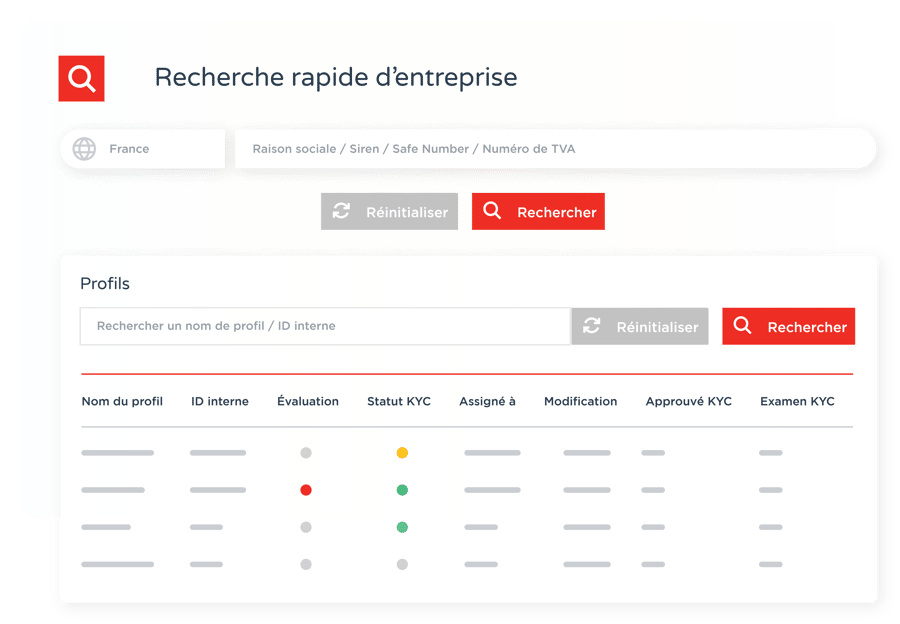Click the green Statut KYC dot in the second row
Viewport: 900px width, 624px height.
pyautogui.click(x=402, y=490)
